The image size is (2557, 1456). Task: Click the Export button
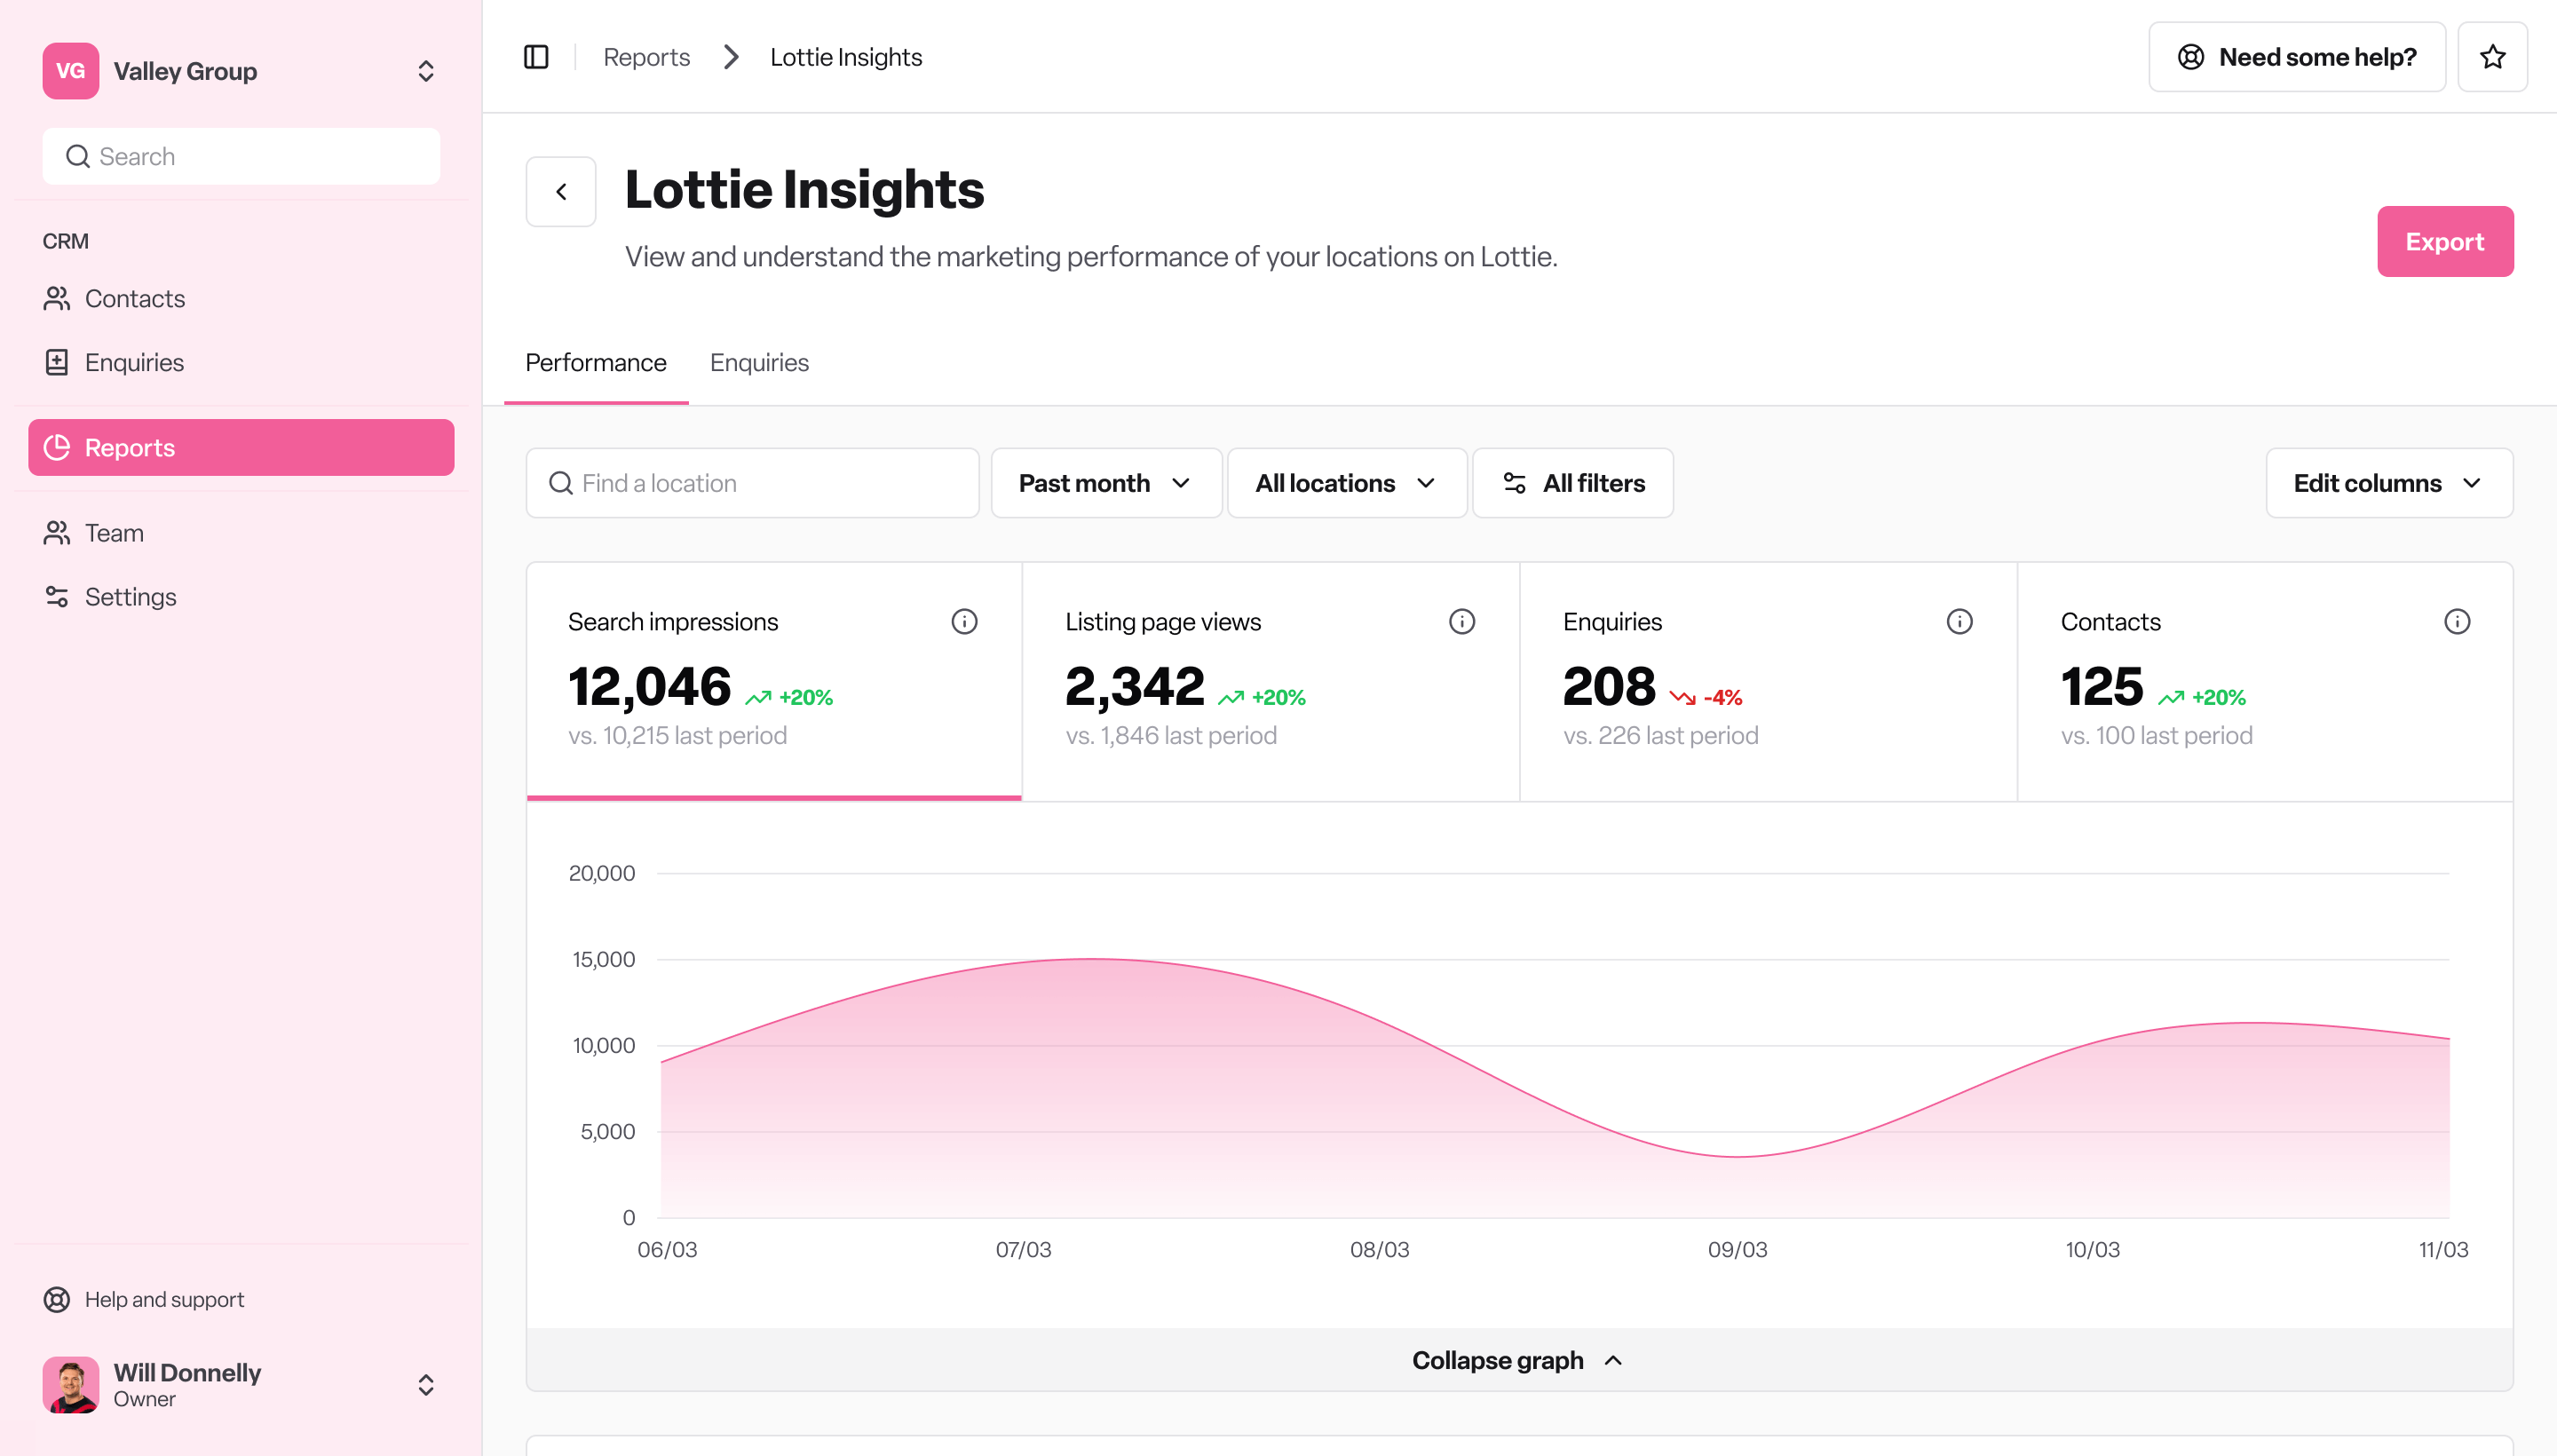tap(2445, 242)
